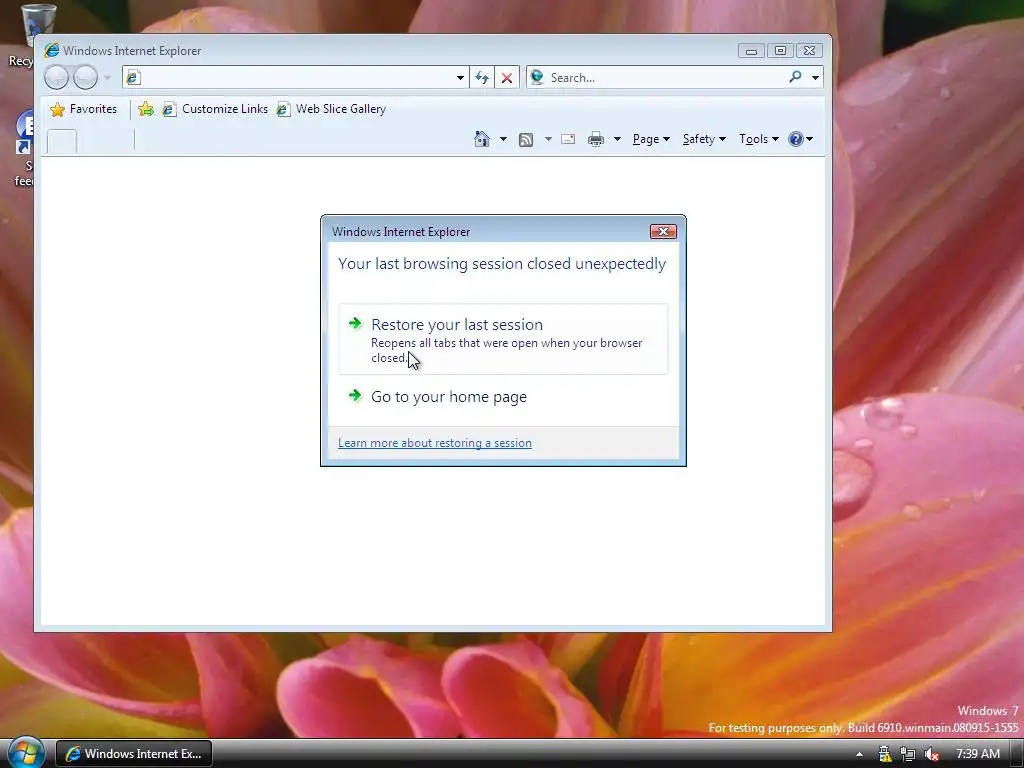Click the Windows Start orb
Image resolution: width=1024 pixels, height=768 pixels.
pyautogui.click(x=25, y=753)
